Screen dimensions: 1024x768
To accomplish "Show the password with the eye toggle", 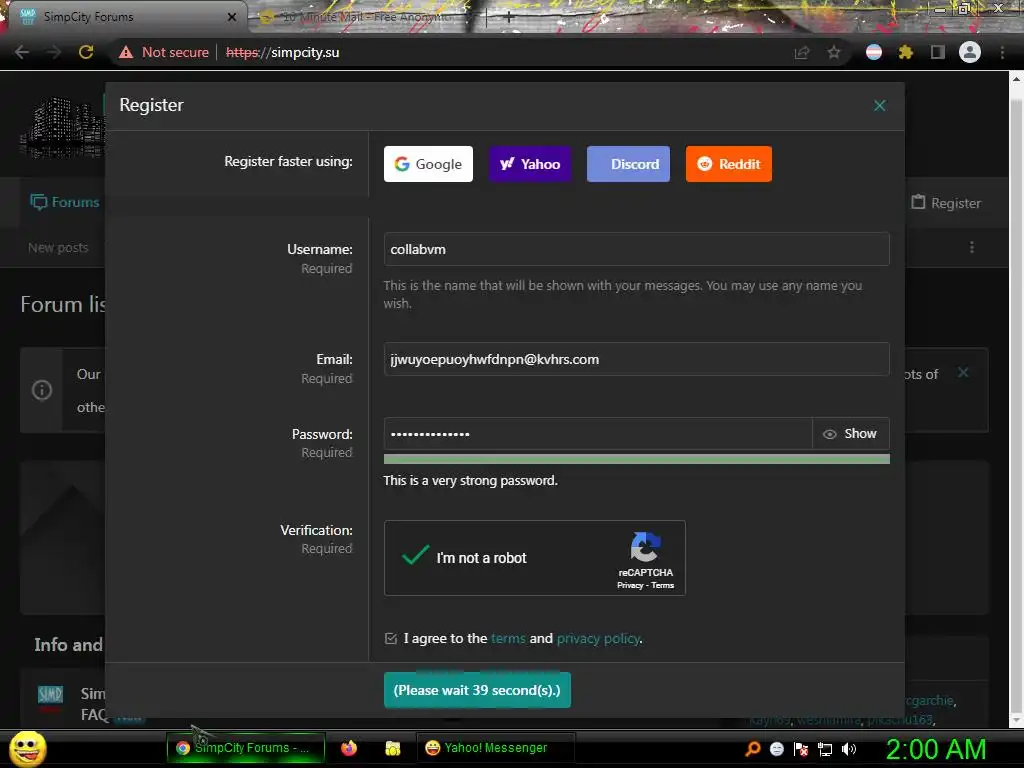I will point(850,434).
